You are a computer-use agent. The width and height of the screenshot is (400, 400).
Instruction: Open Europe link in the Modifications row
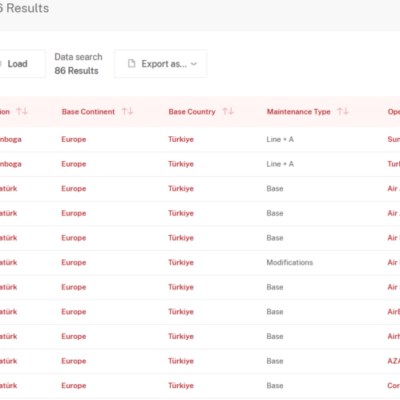click(74, 263)
